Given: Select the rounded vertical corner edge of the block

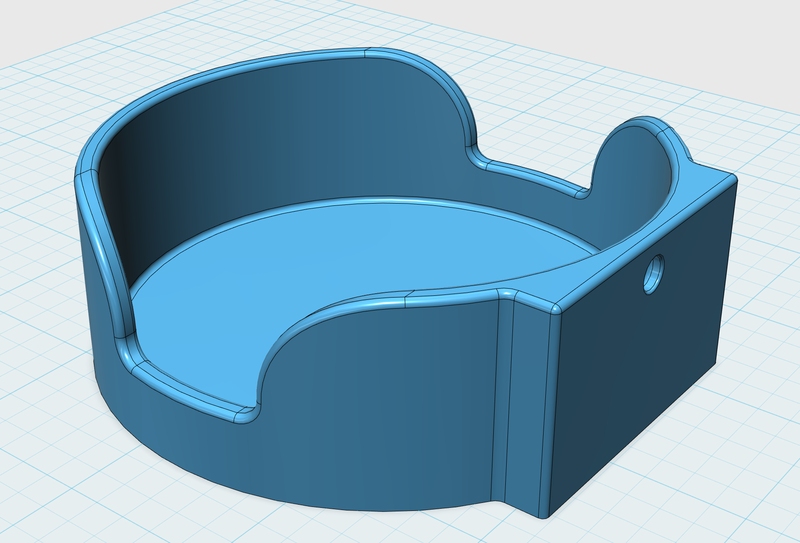Looking at the screenshot, I should click(552, 410).
